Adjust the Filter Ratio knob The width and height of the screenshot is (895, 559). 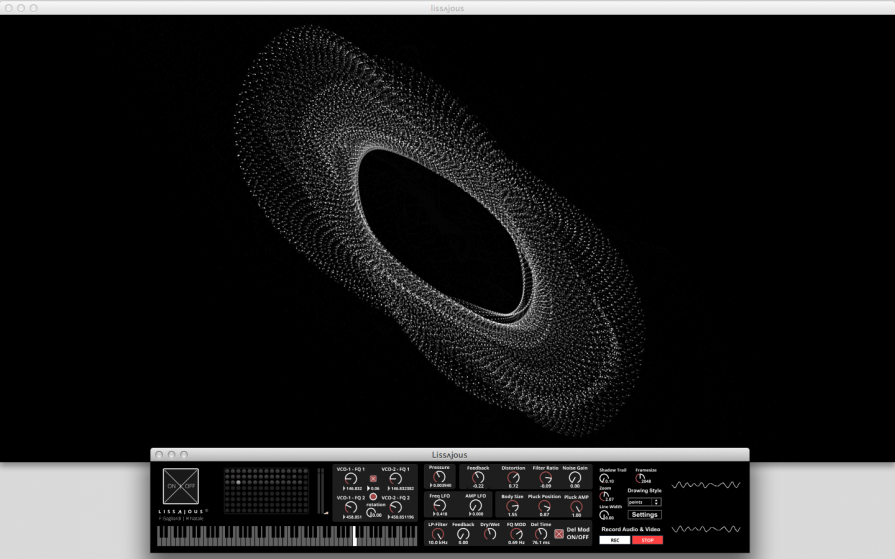pos(545,477)
